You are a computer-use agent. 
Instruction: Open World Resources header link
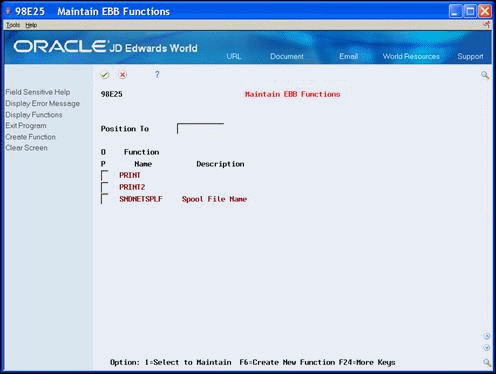click(411, 56)
